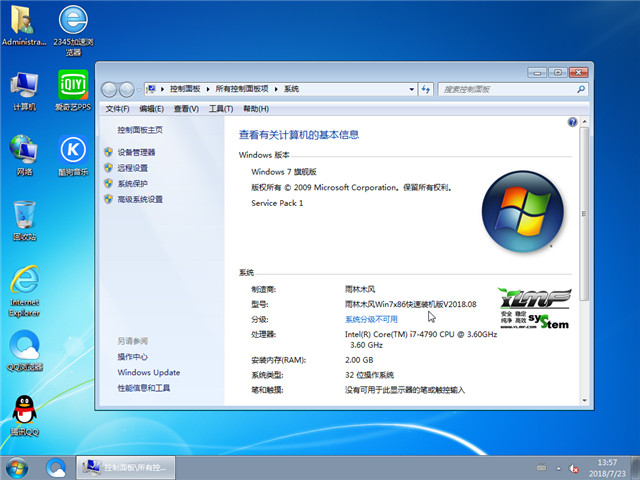Open the 帮助(H) menu
The image size is (640, 480).
pos(256,109)
